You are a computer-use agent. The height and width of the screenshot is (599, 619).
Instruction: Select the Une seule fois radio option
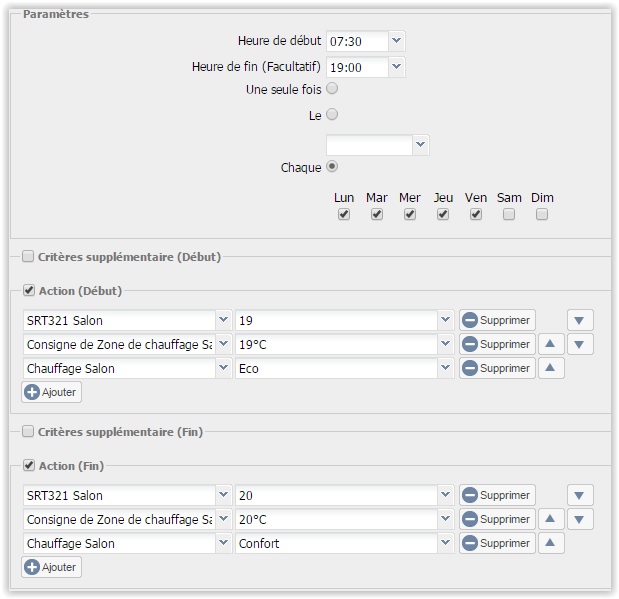coord(332,88)
